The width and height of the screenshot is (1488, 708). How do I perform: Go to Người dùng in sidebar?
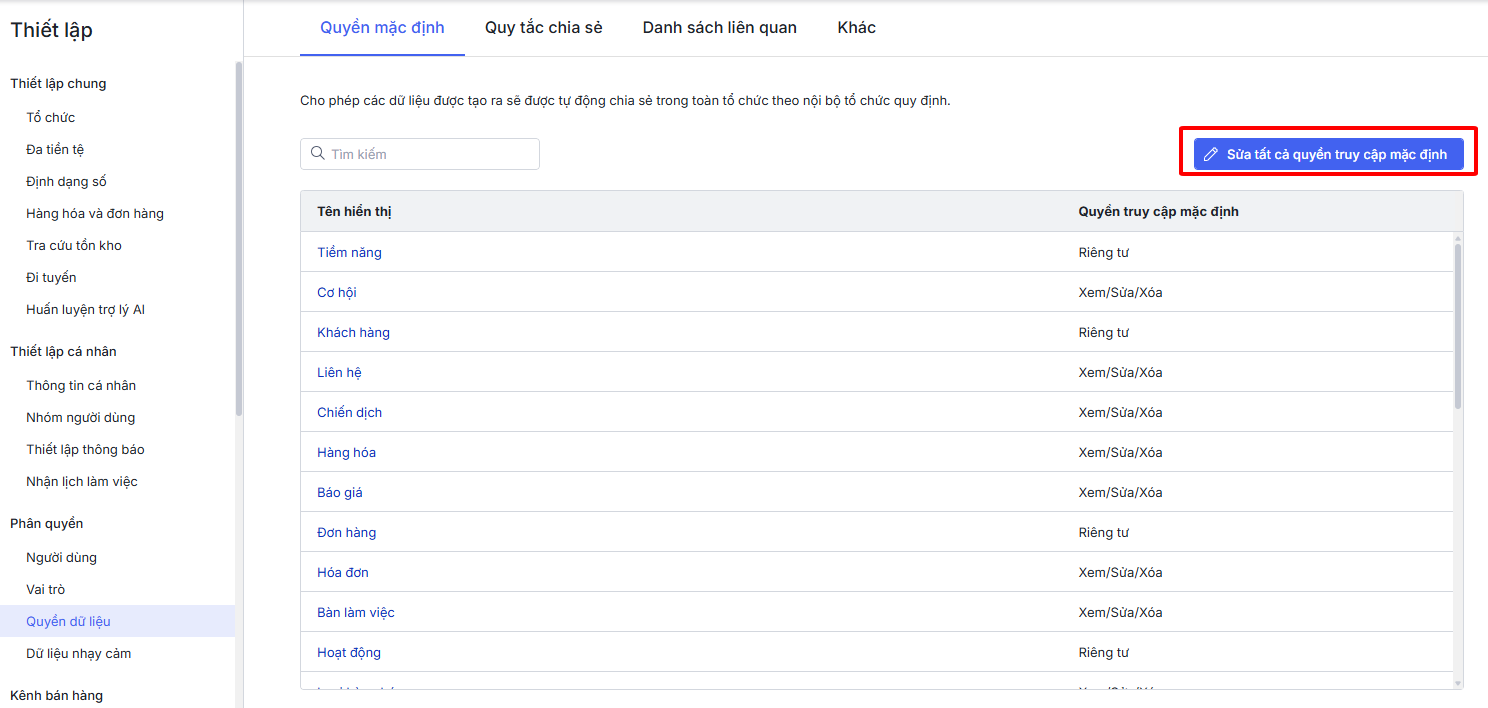61,557
